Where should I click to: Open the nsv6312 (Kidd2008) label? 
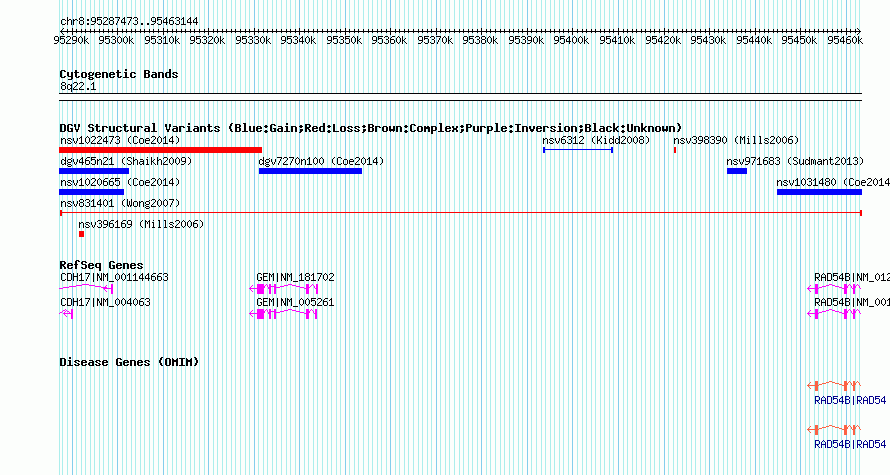coord(596,140)
